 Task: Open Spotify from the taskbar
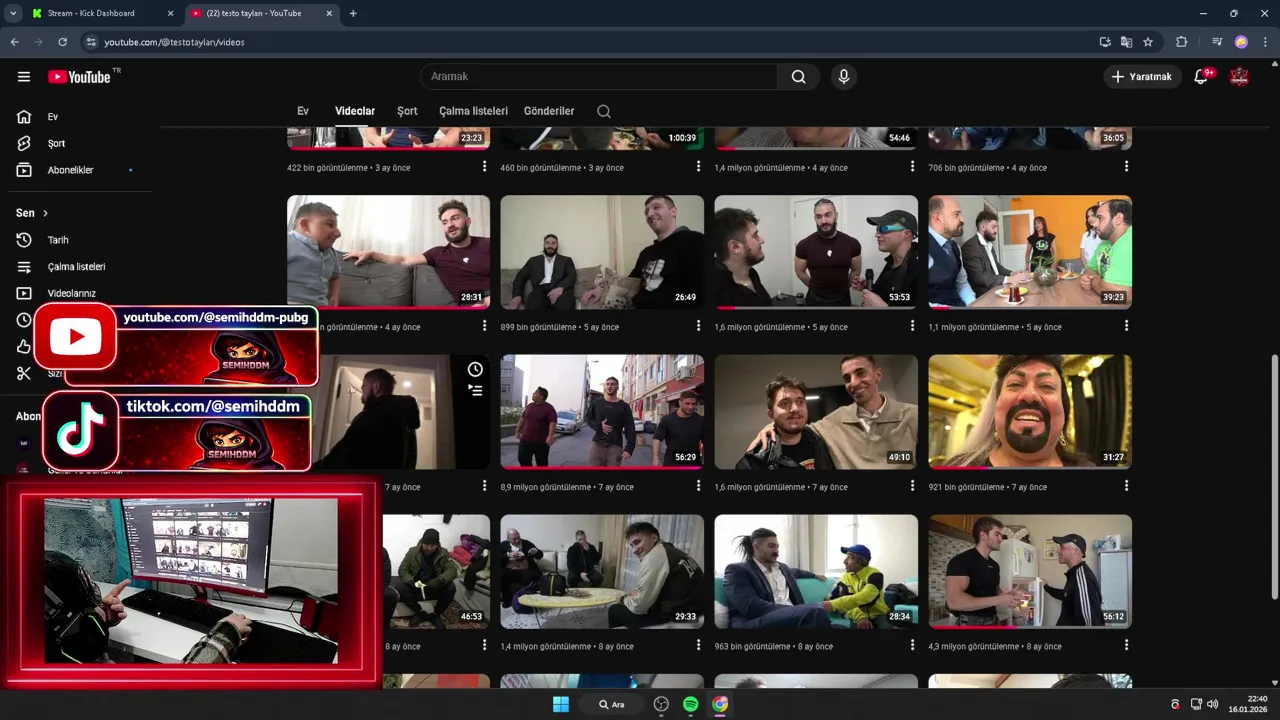point(690,704)
